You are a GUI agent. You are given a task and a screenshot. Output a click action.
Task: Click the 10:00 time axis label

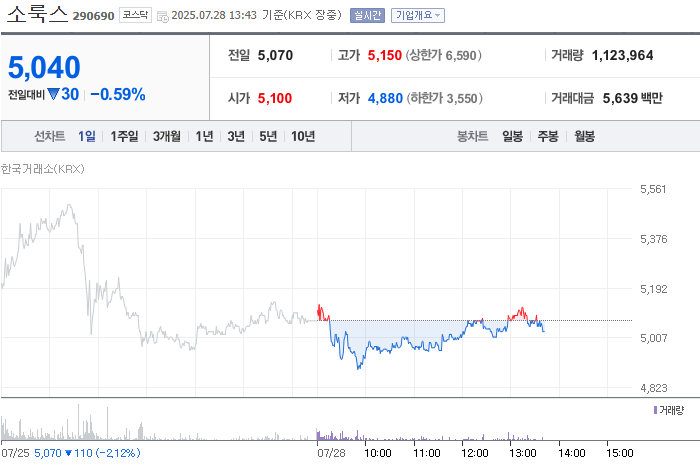pos(377,453)
